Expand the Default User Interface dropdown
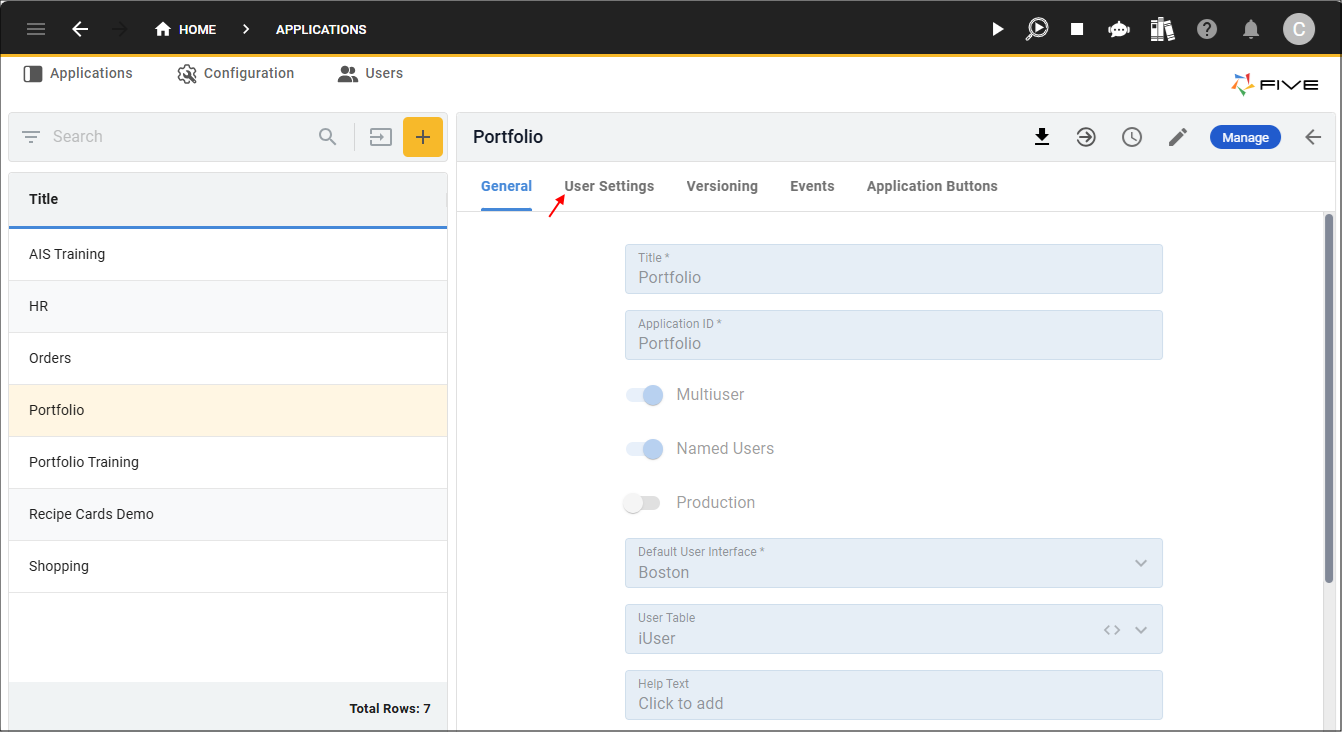1342x732 pixels. pyautogui.click(x=1141, y=563)
